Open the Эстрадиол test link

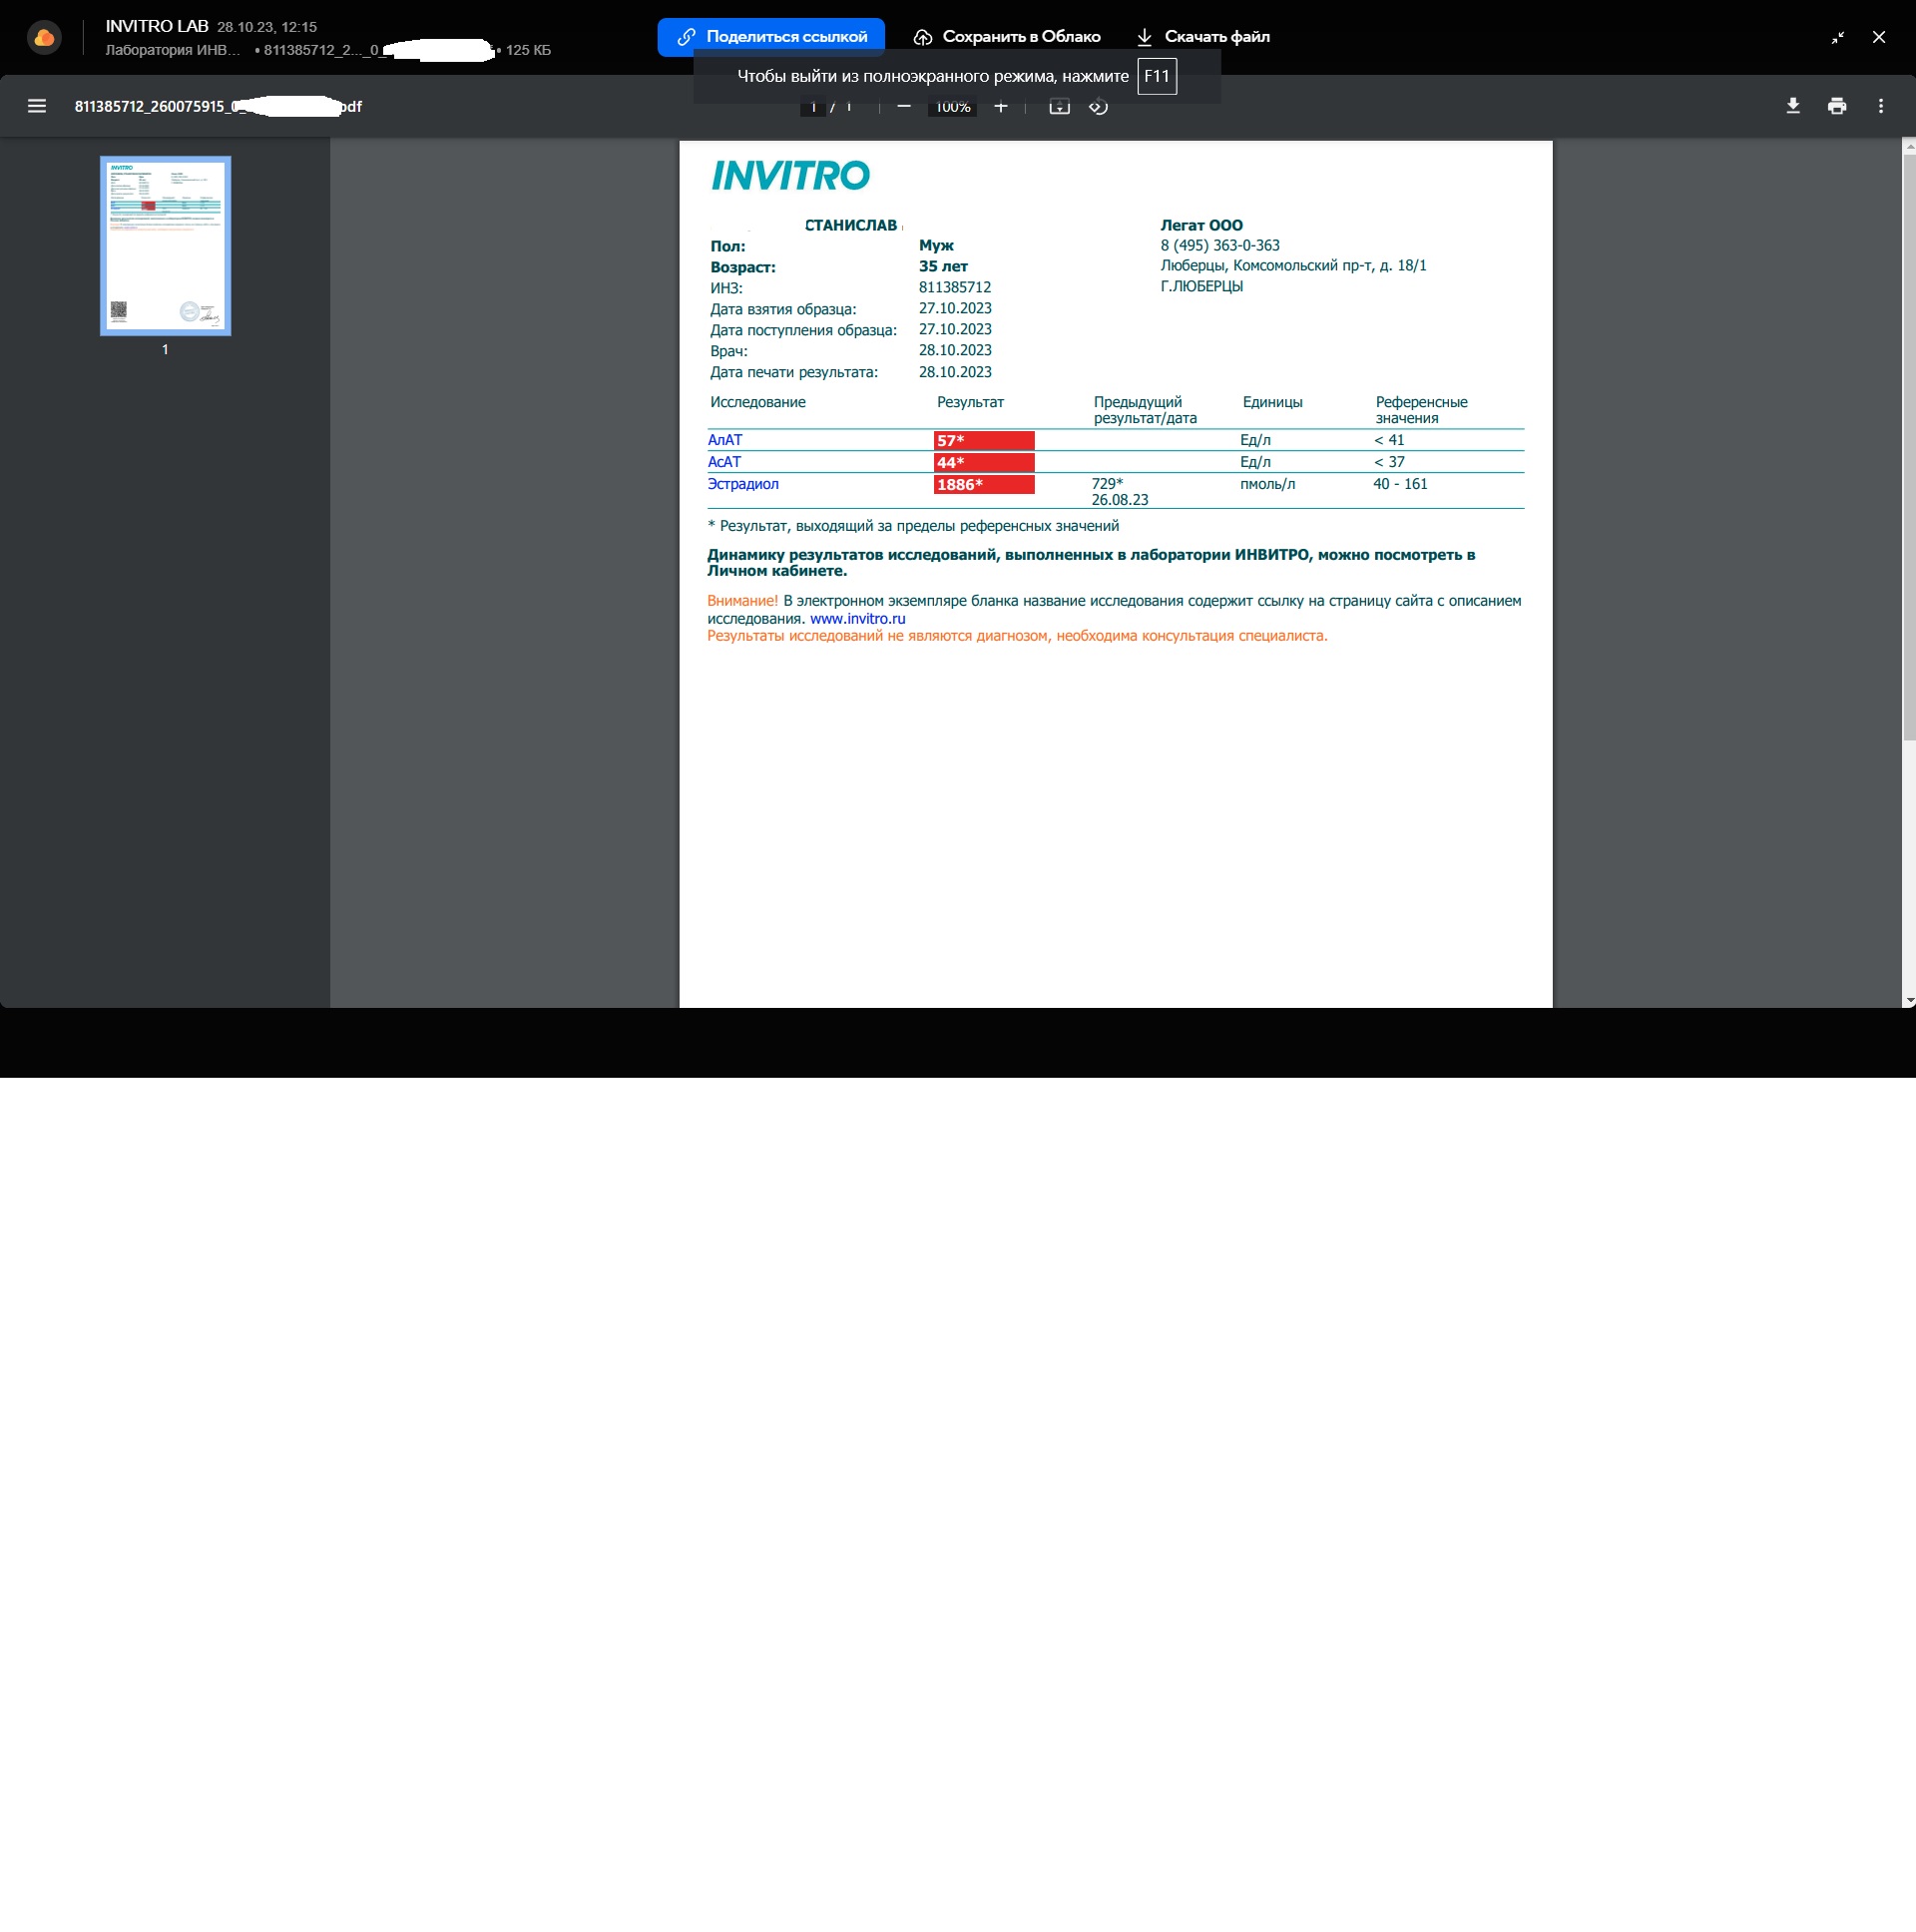pyautogui.click(x=743, y=484)
